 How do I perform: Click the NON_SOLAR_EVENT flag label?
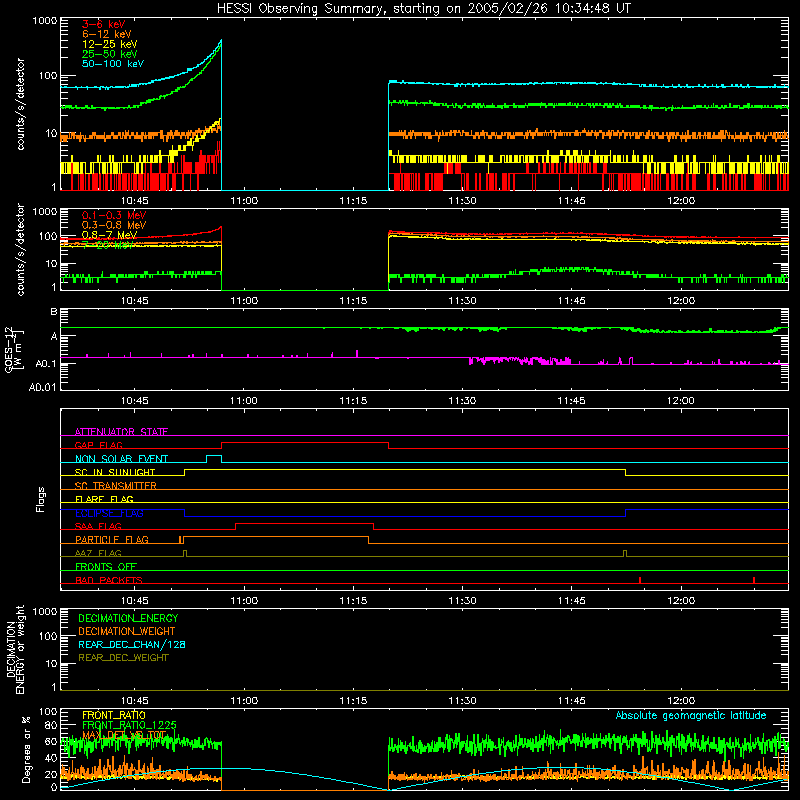(121, 459)
